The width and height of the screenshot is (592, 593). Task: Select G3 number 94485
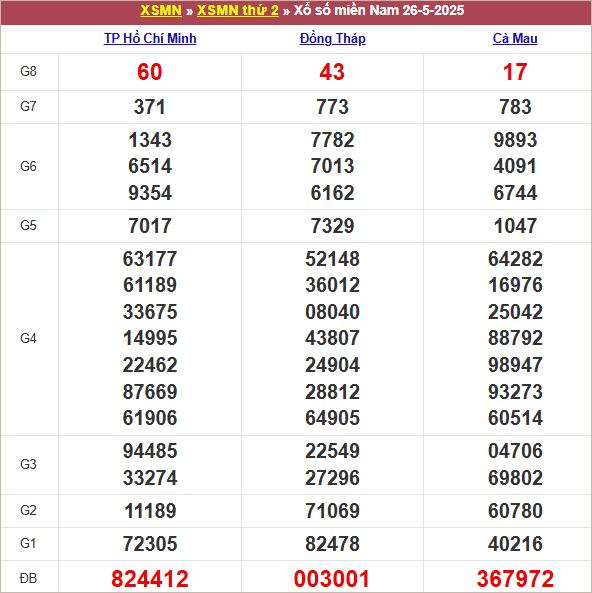pyautogui.click(x=150, y=451)
